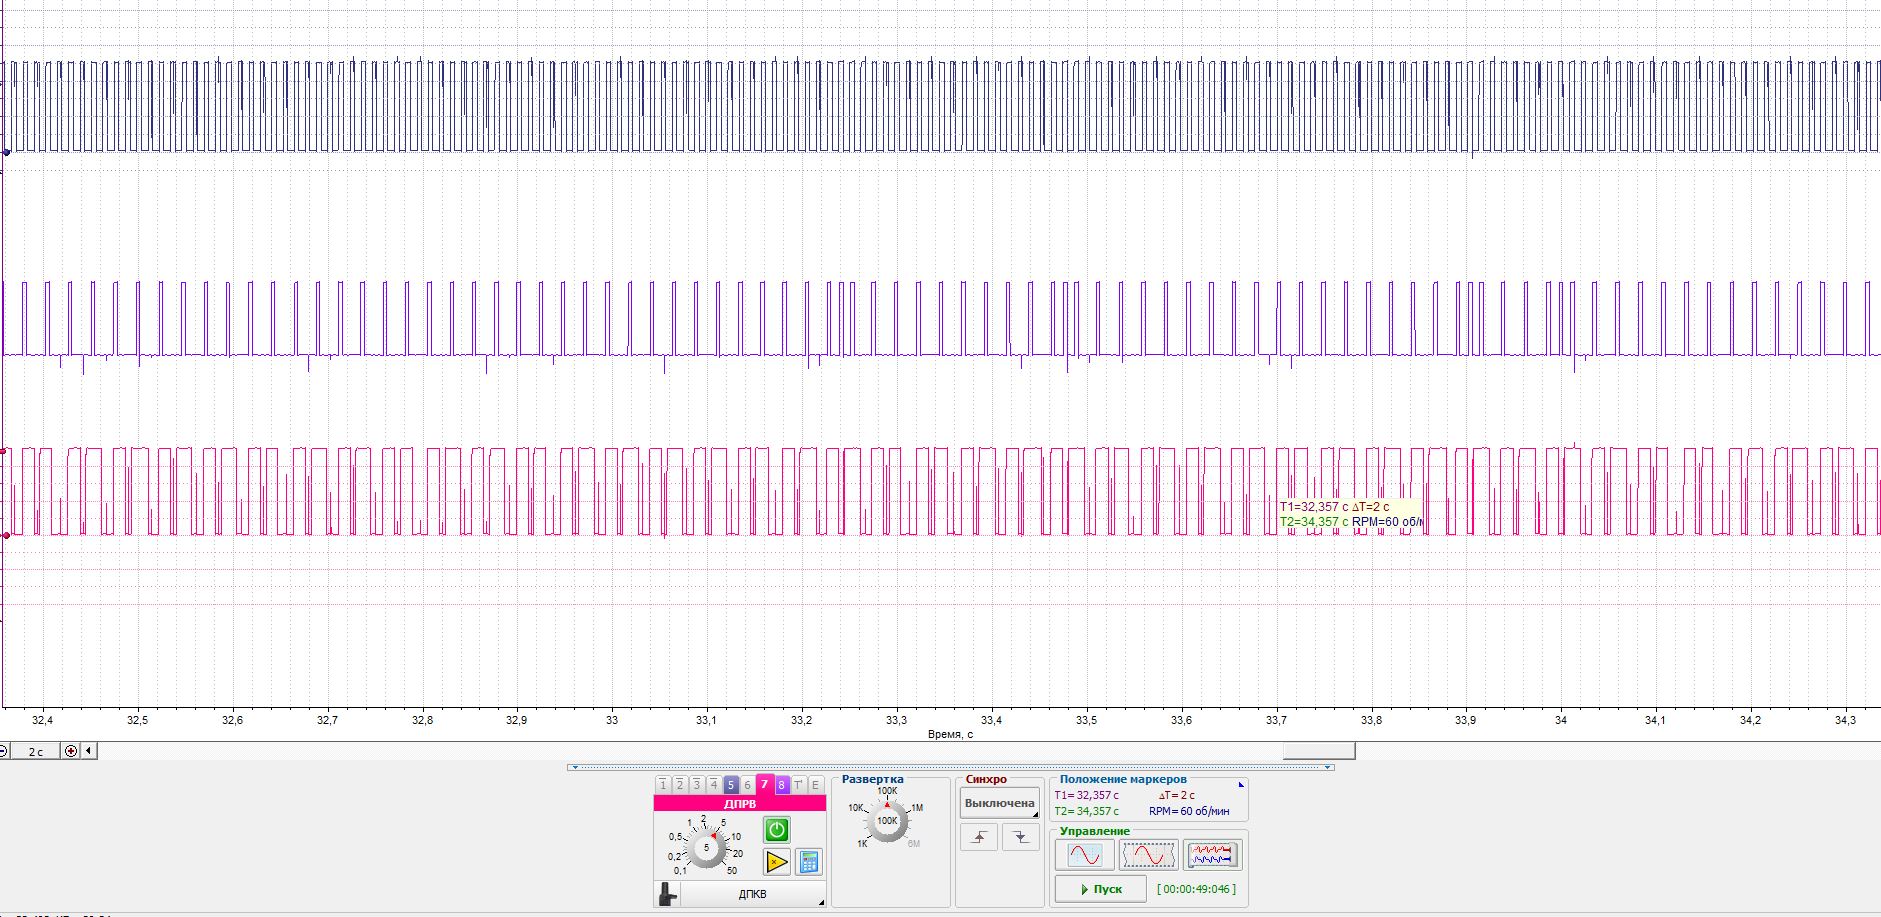The height and width of the screenshot is (917, 1881).
Task: Click the Развертка sweep rate knob
Action: pos(887,821)
